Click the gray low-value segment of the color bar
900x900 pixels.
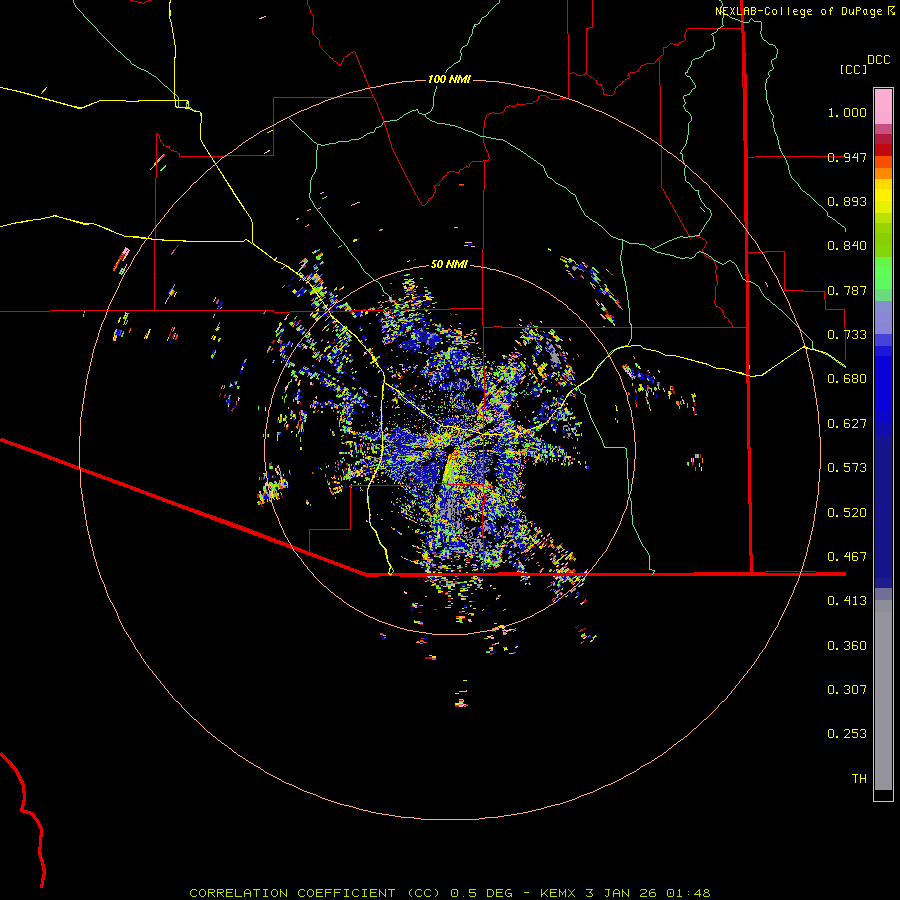point(883,695)
